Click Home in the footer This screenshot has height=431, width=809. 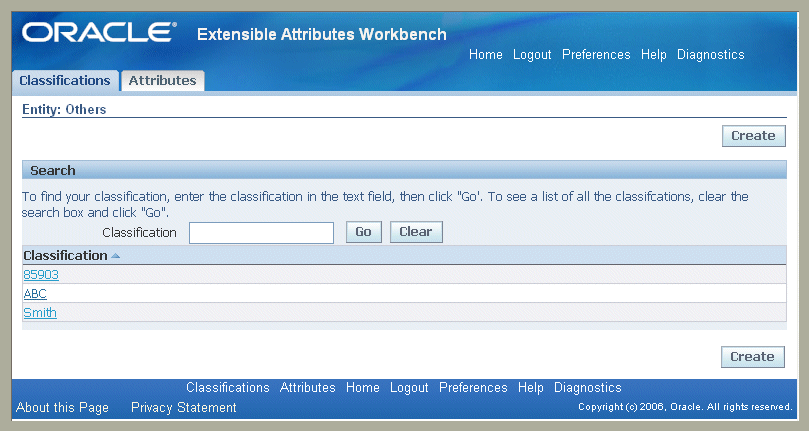pyautogui.click(x=363, y=388)
